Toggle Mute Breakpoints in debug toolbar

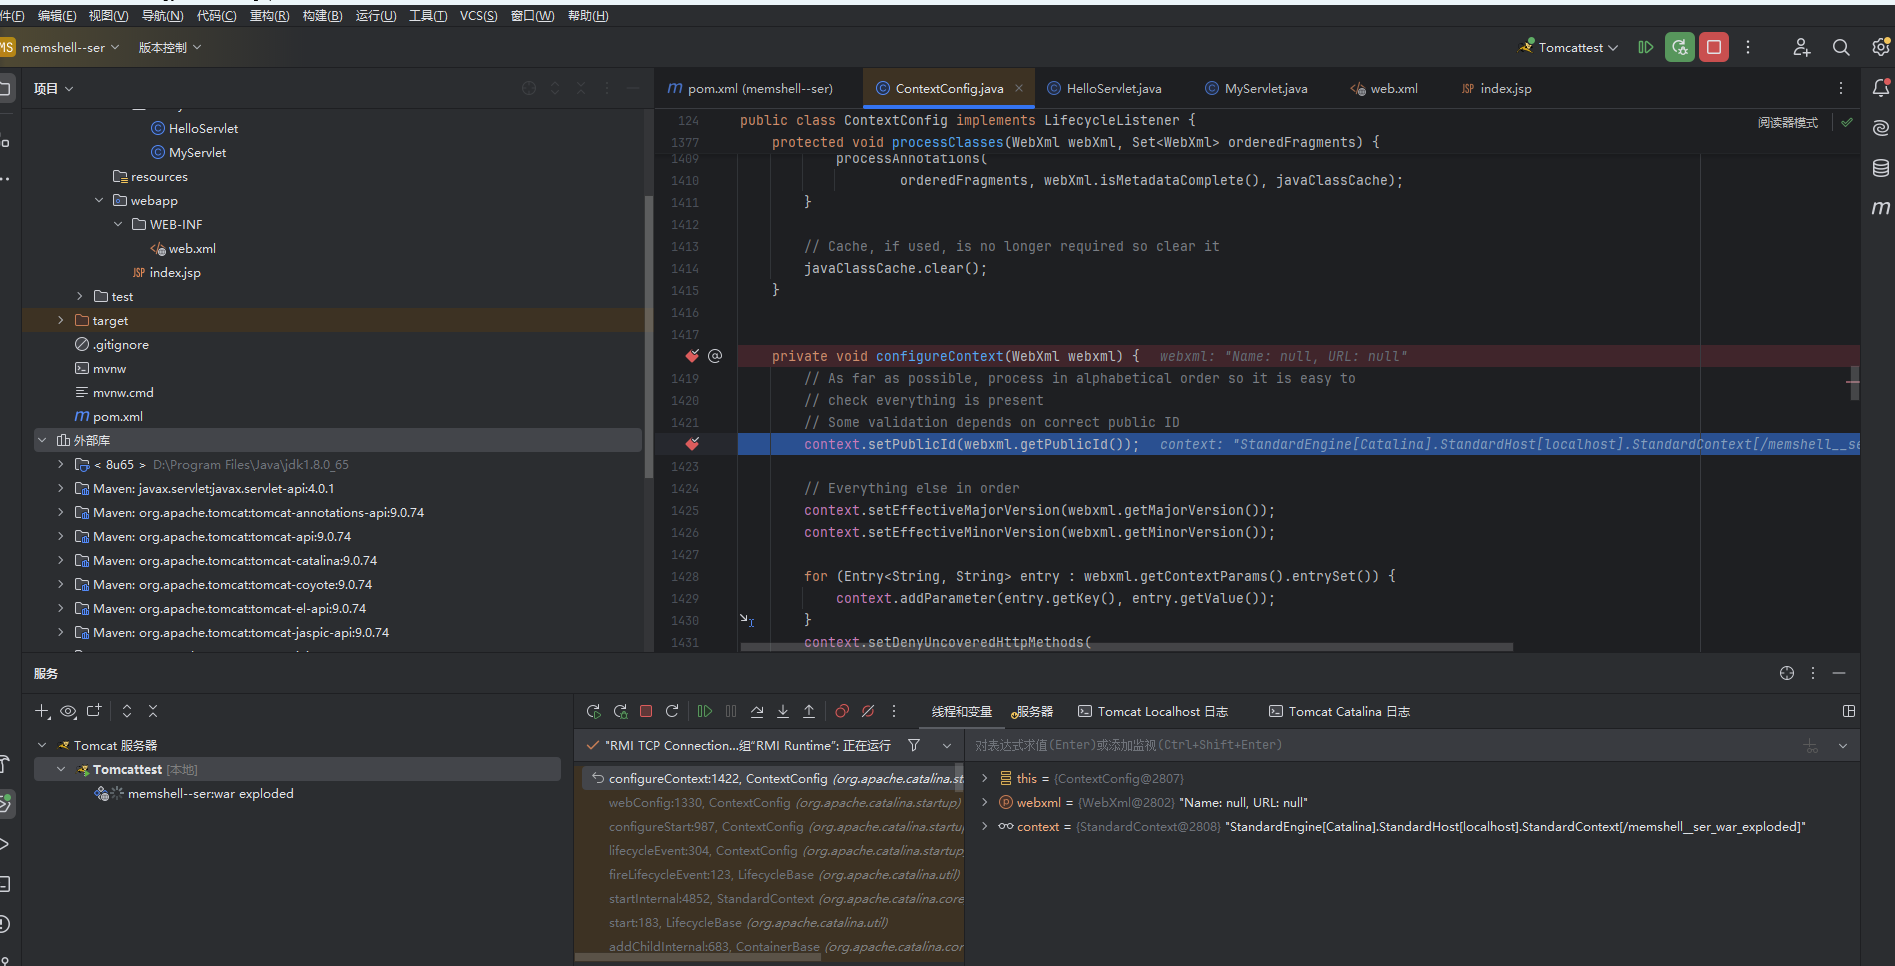(868, 711)
